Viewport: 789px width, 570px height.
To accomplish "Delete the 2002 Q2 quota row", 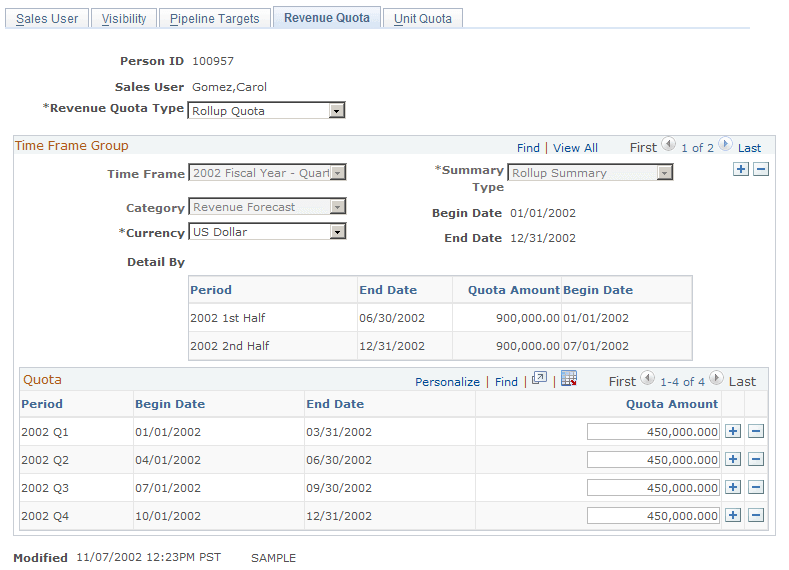I will (756, 459).
